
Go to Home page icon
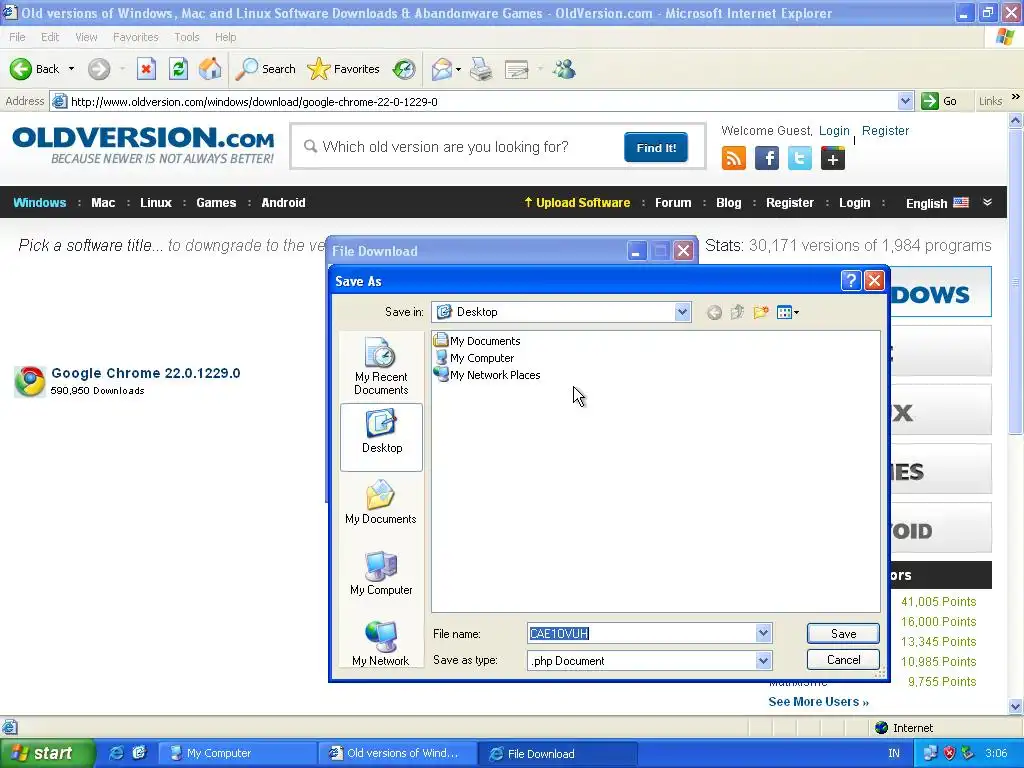210,69
